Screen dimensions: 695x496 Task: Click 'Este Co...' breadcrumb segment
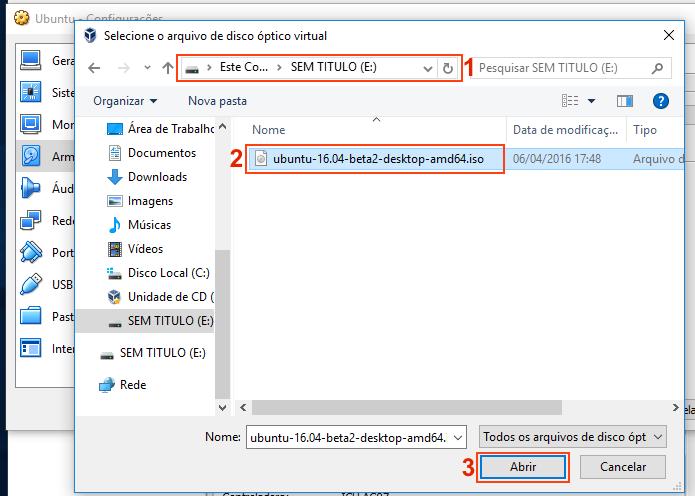pos(244,67)
